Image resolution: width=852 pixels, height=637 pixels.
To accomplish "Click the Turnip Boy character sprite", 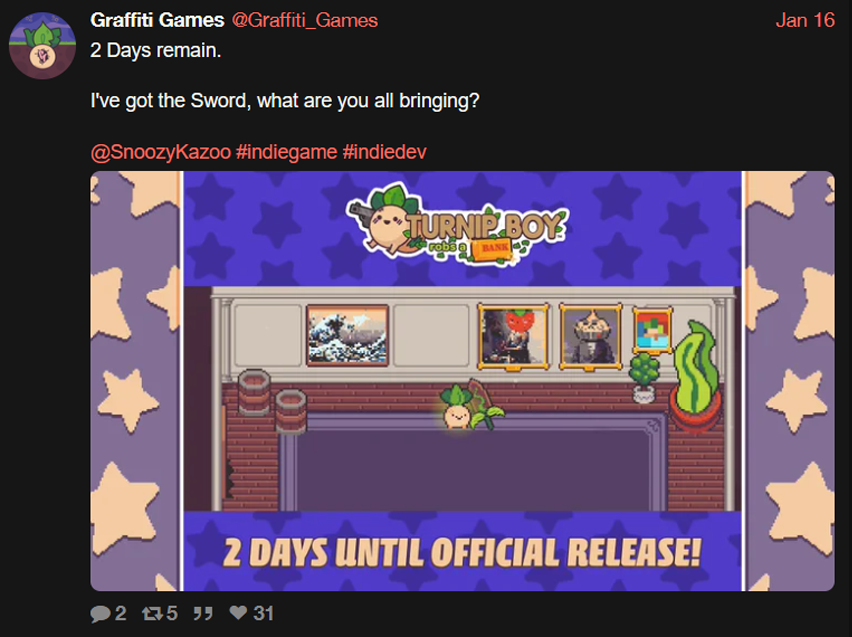I will click(x=458, y=407).
